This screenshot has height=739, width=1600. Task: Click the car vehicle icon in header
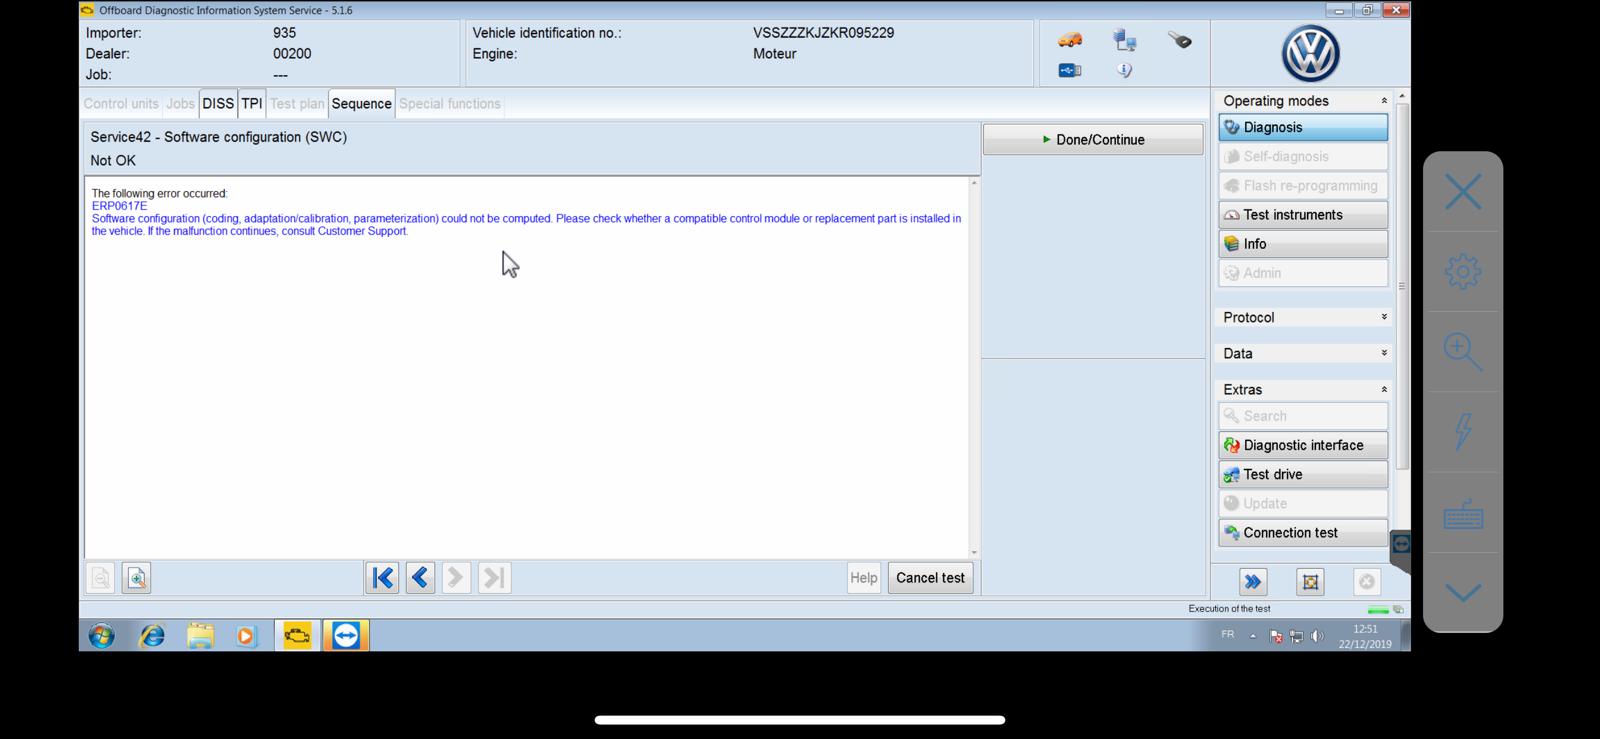pos(1069,41)
